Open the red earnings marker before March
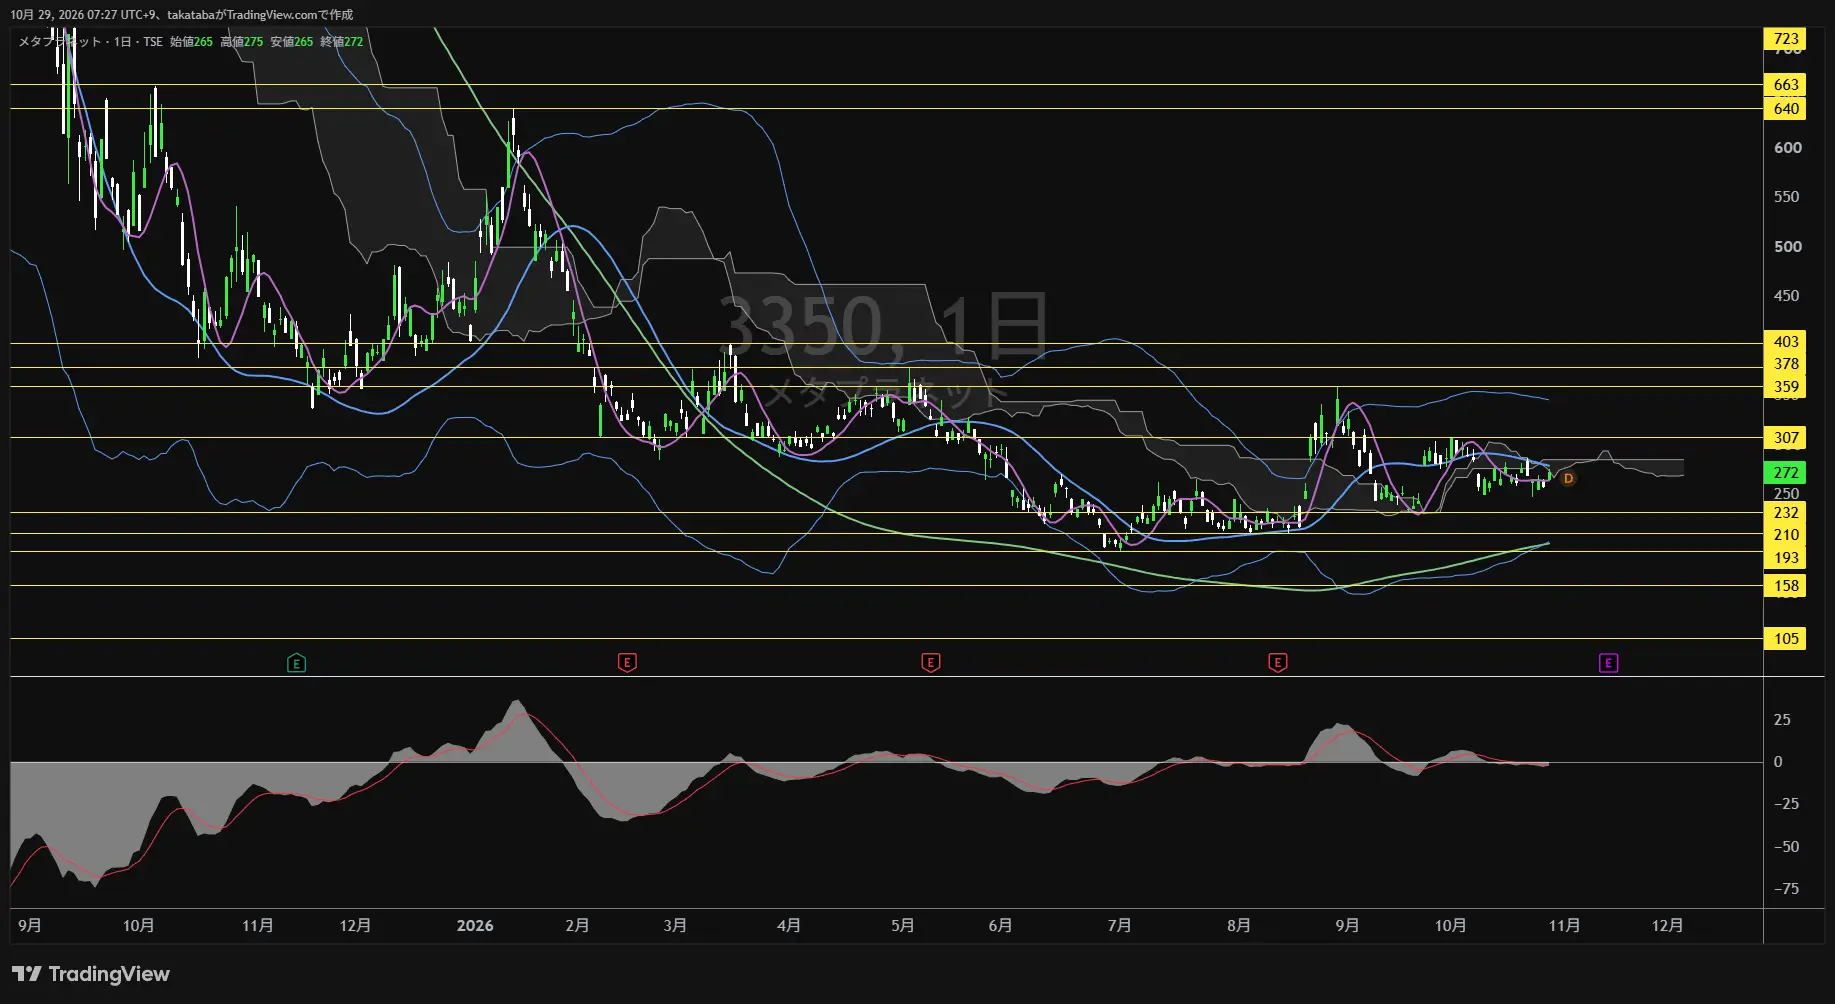Image resolution: width=1835 pixels, height=1004 pixels. click(x=627, y=663)
